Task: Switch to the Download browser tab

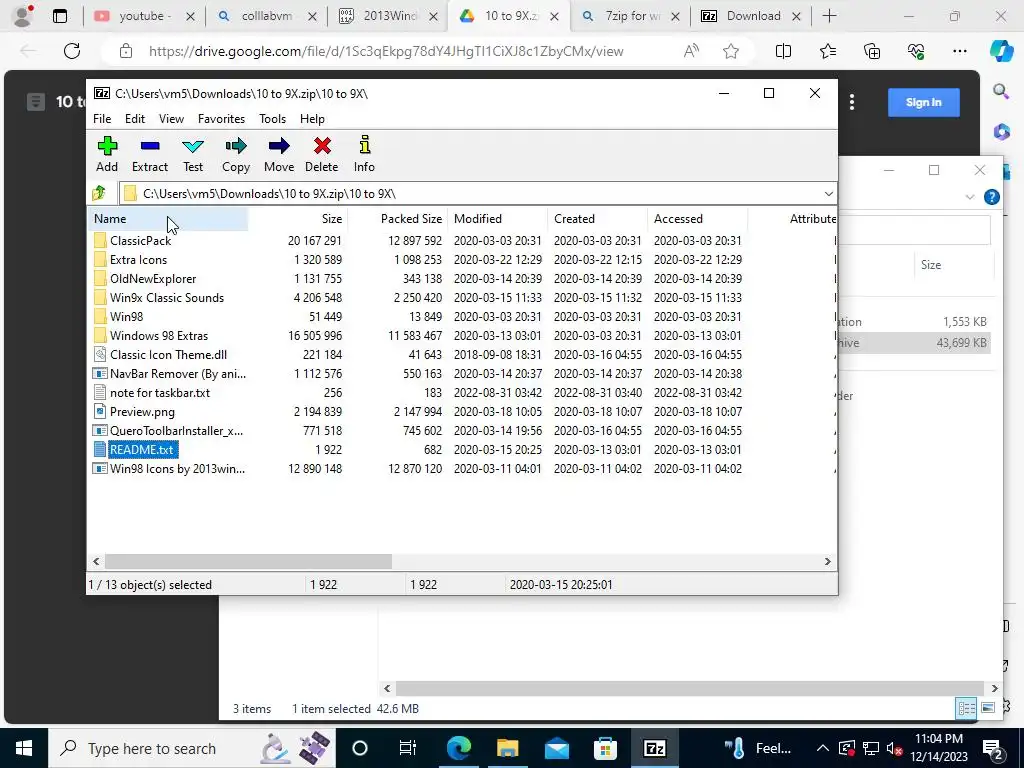Action: pyautogui.click(x=752, y=16)
